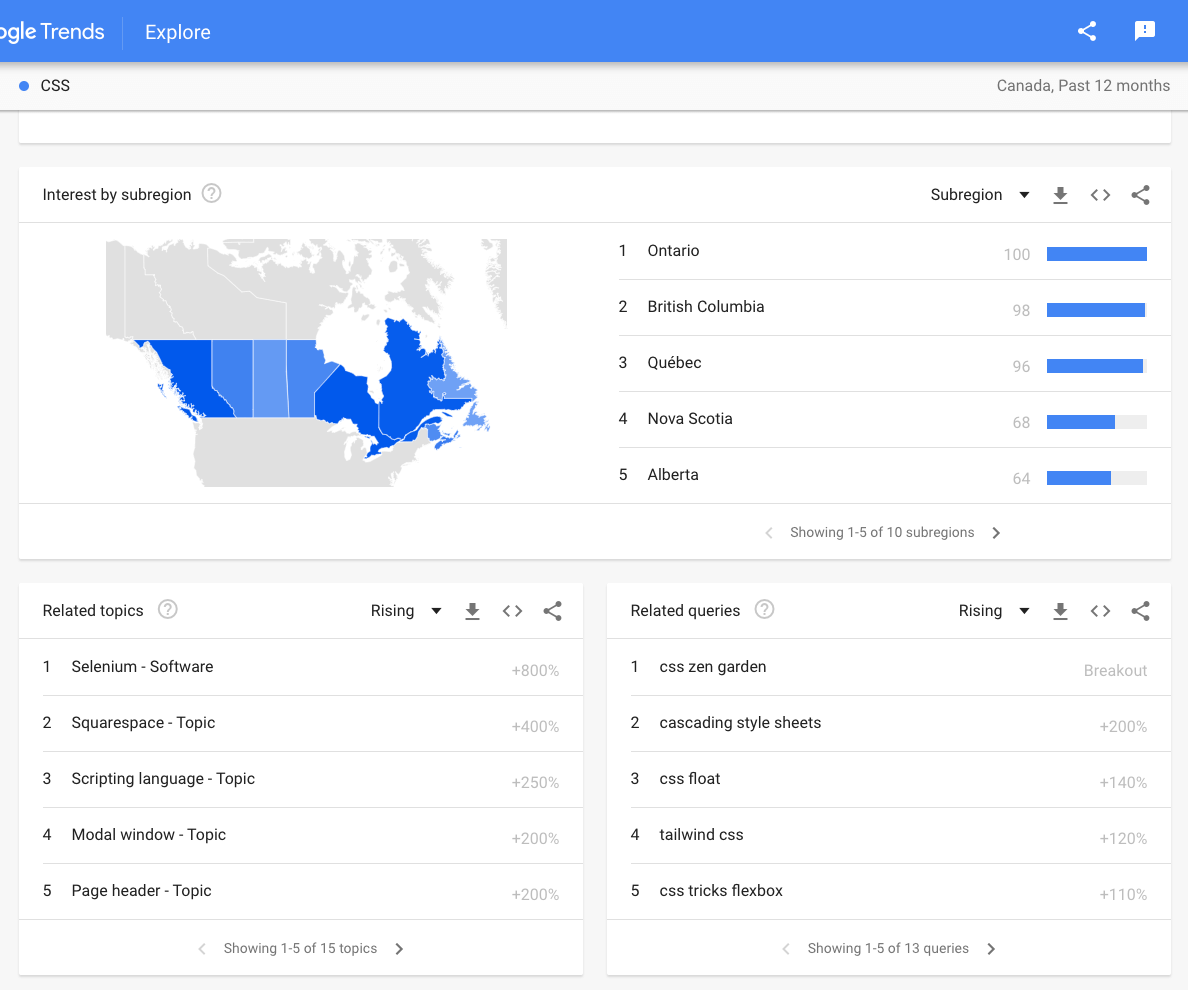Open the Subregion dropdown
The image size is (1188, 990).
pos(979,195)
